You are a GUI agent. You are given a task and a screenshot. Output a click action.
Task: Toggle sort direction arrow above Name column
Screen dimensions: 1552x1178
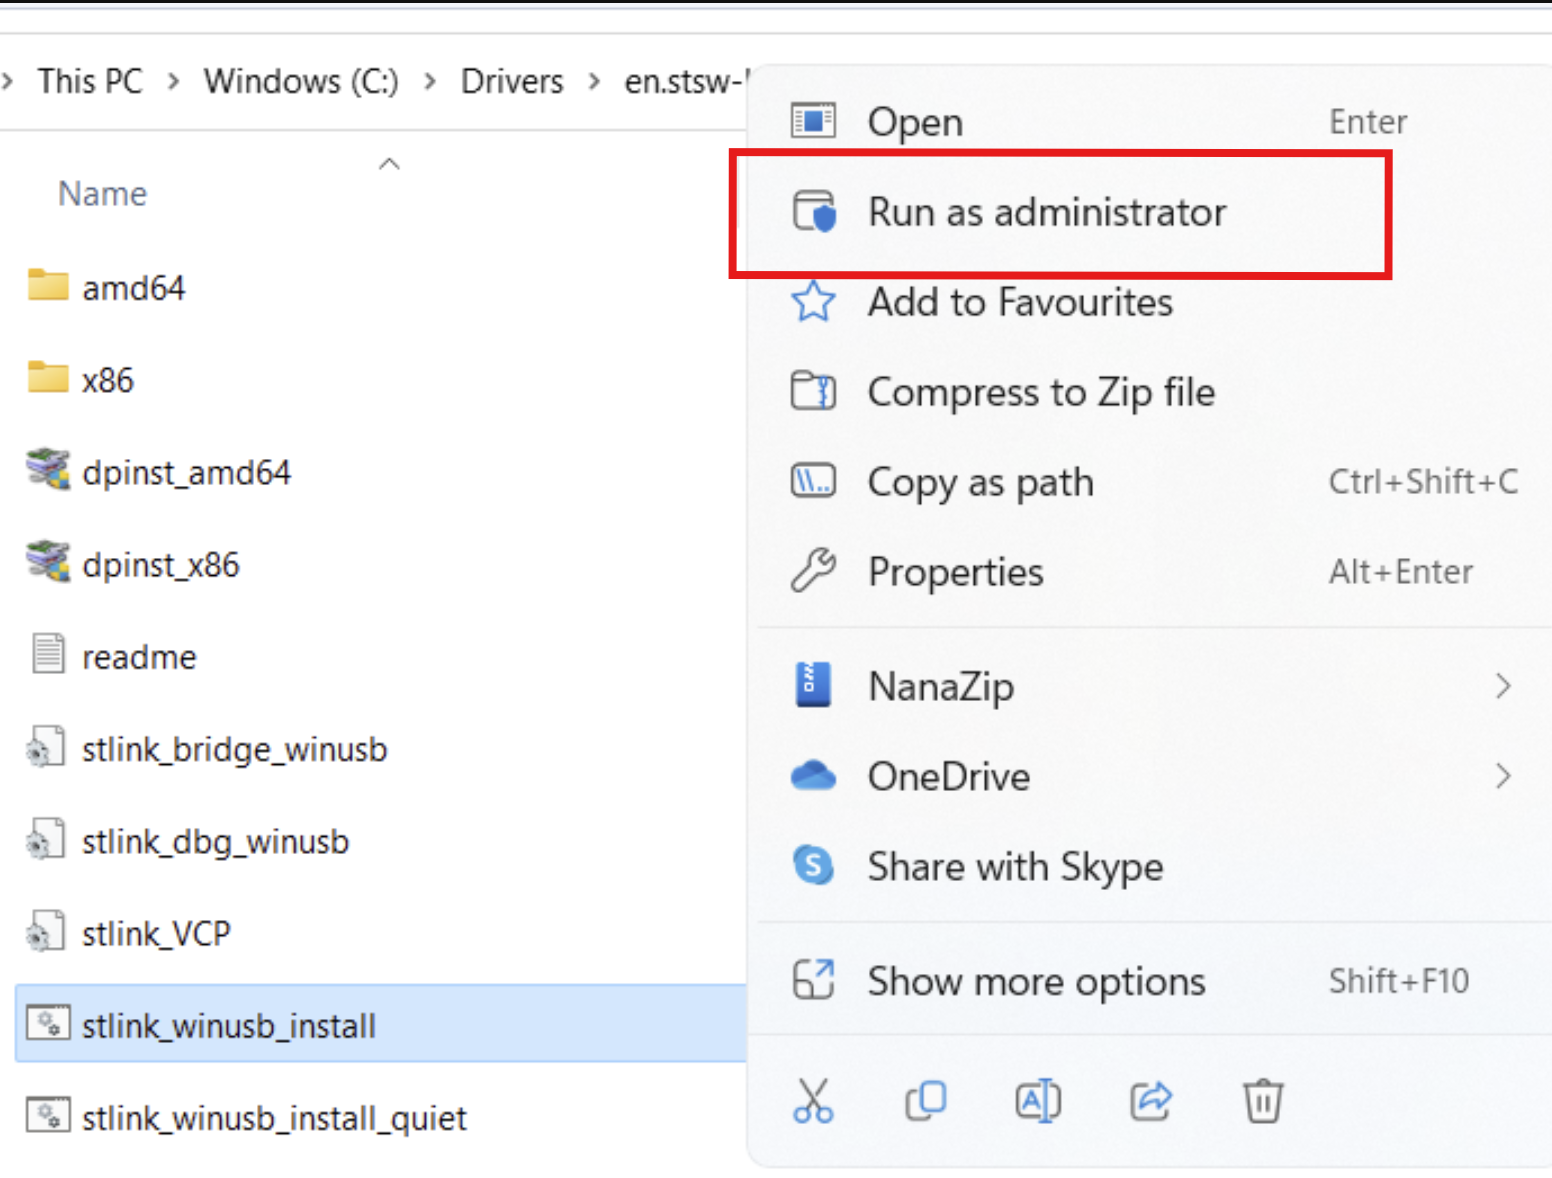point(389,163)
